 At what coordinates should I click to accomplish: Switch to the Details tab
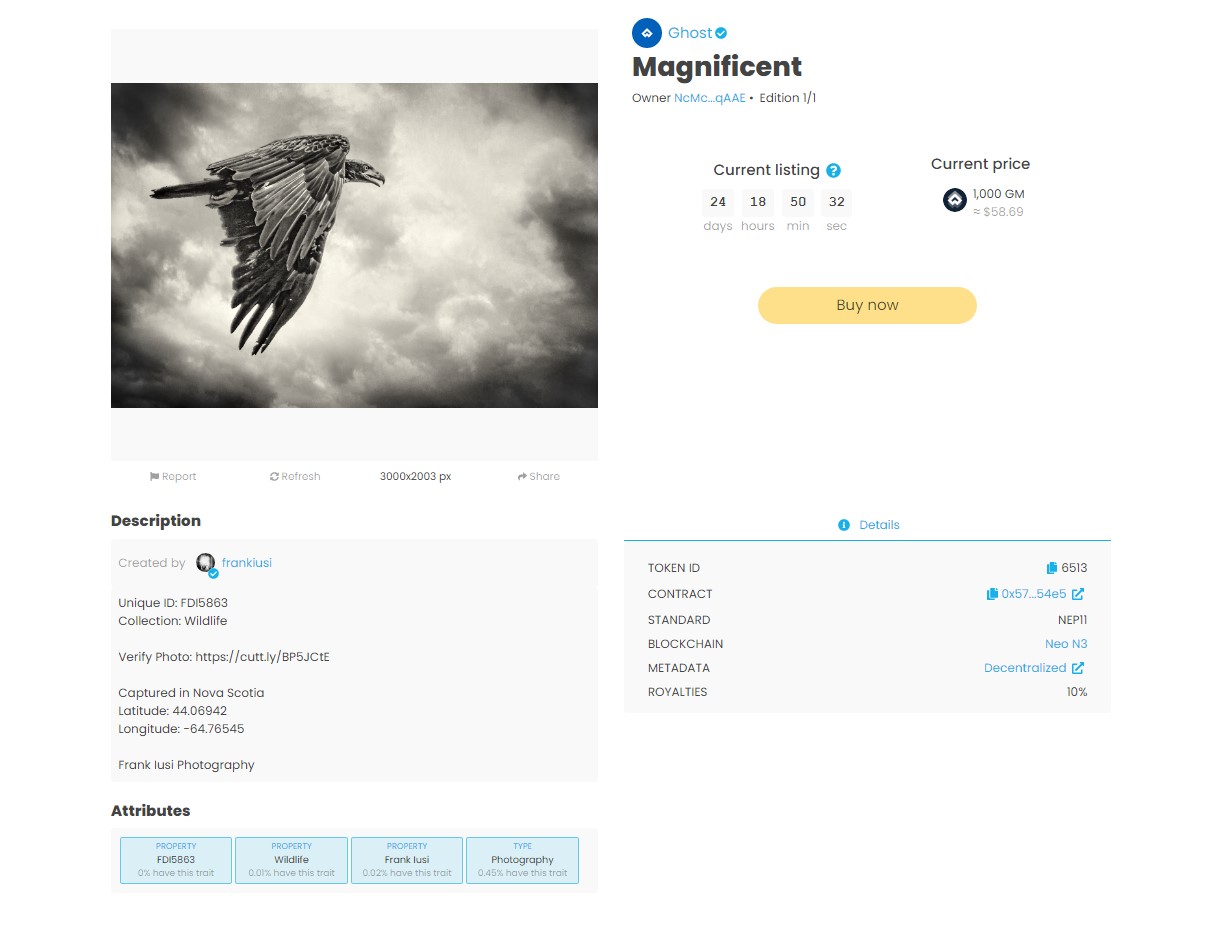click(868, 525)
